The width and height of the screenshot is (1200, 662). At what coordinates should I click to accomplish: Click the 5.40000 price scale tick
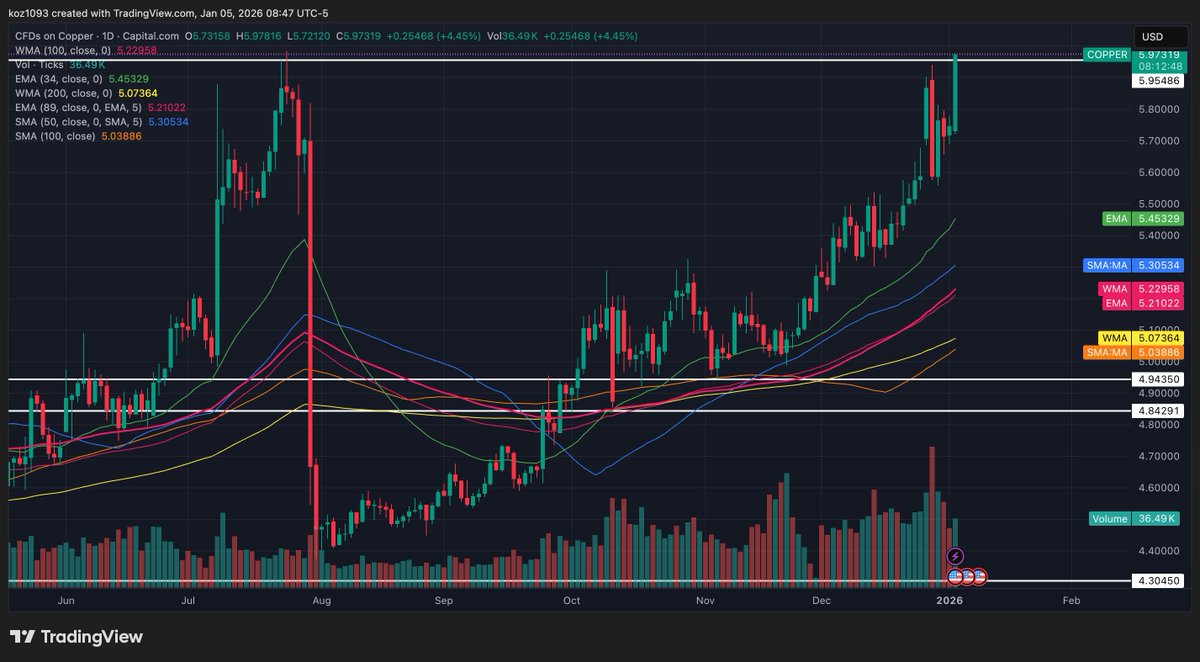[1159, 235]
